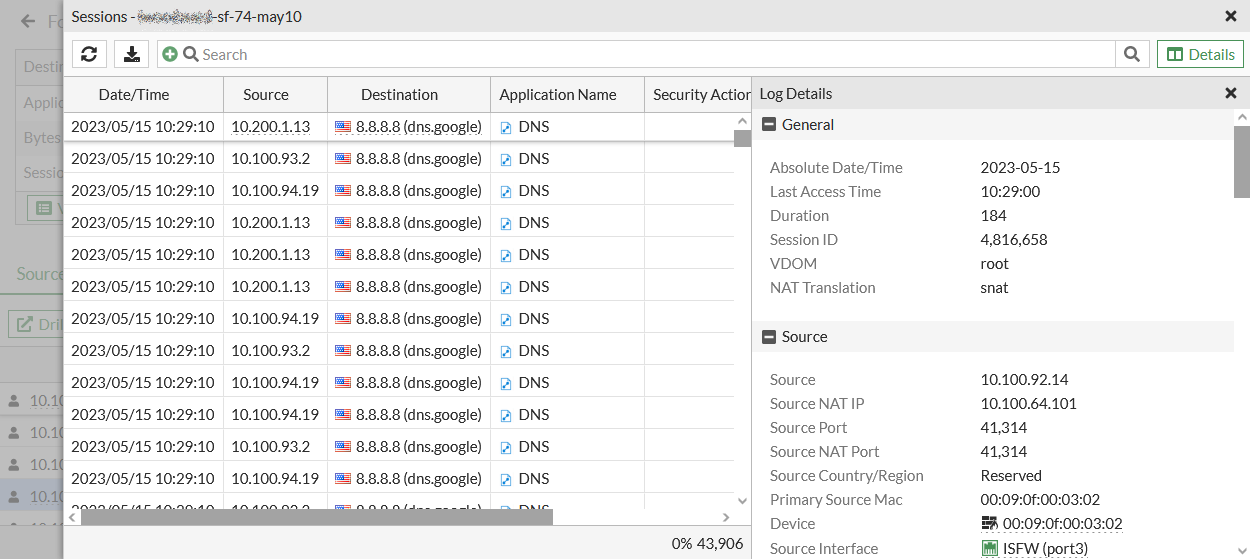Click the Application Name column header

[558, 95]
